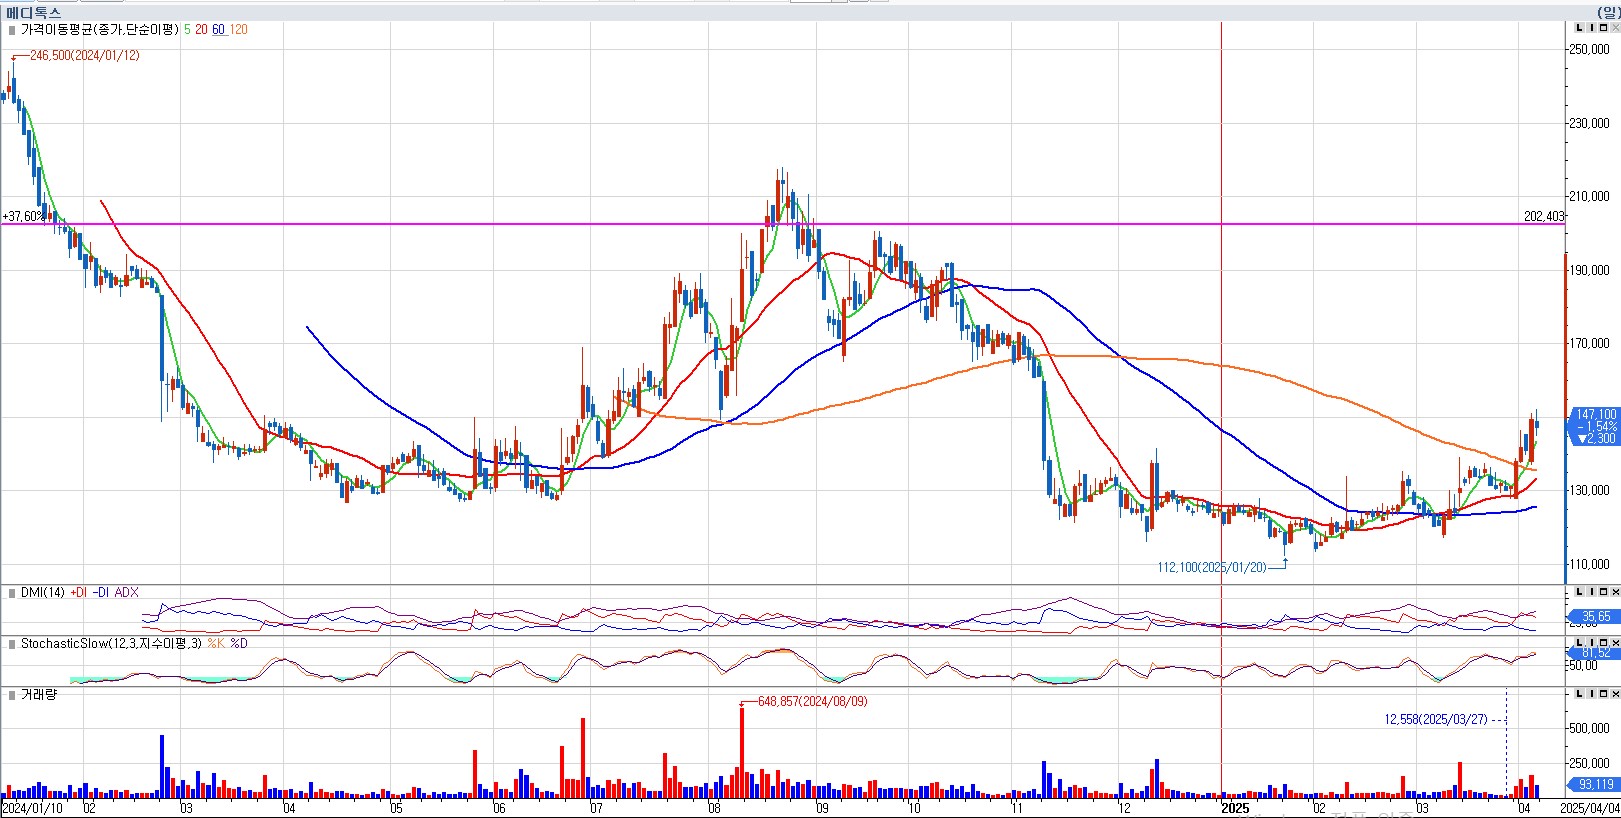Click the 81.52 stochastic value tag

(x=1595, y=652)
